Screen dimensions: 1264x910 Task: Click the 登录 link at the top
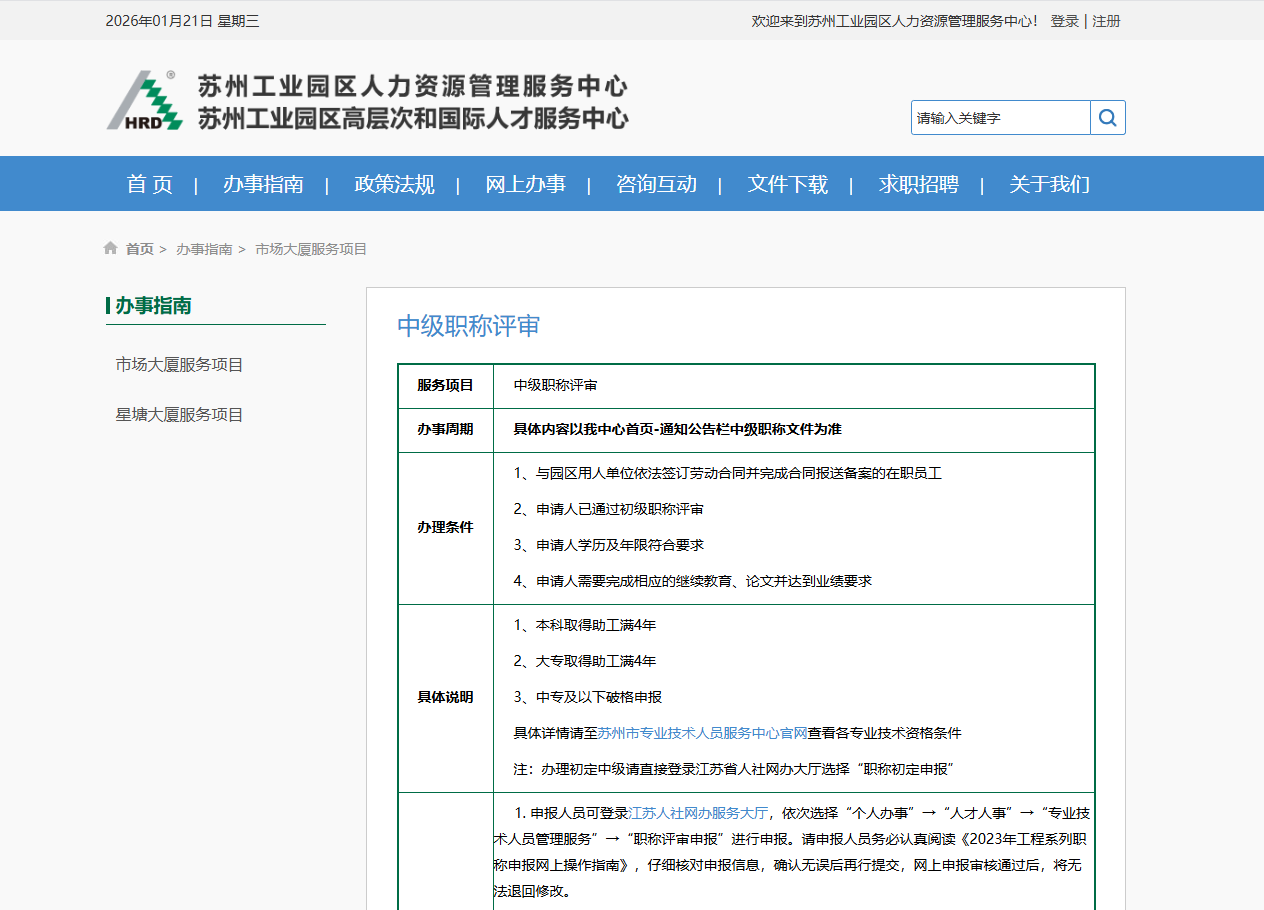point(1064,21)
